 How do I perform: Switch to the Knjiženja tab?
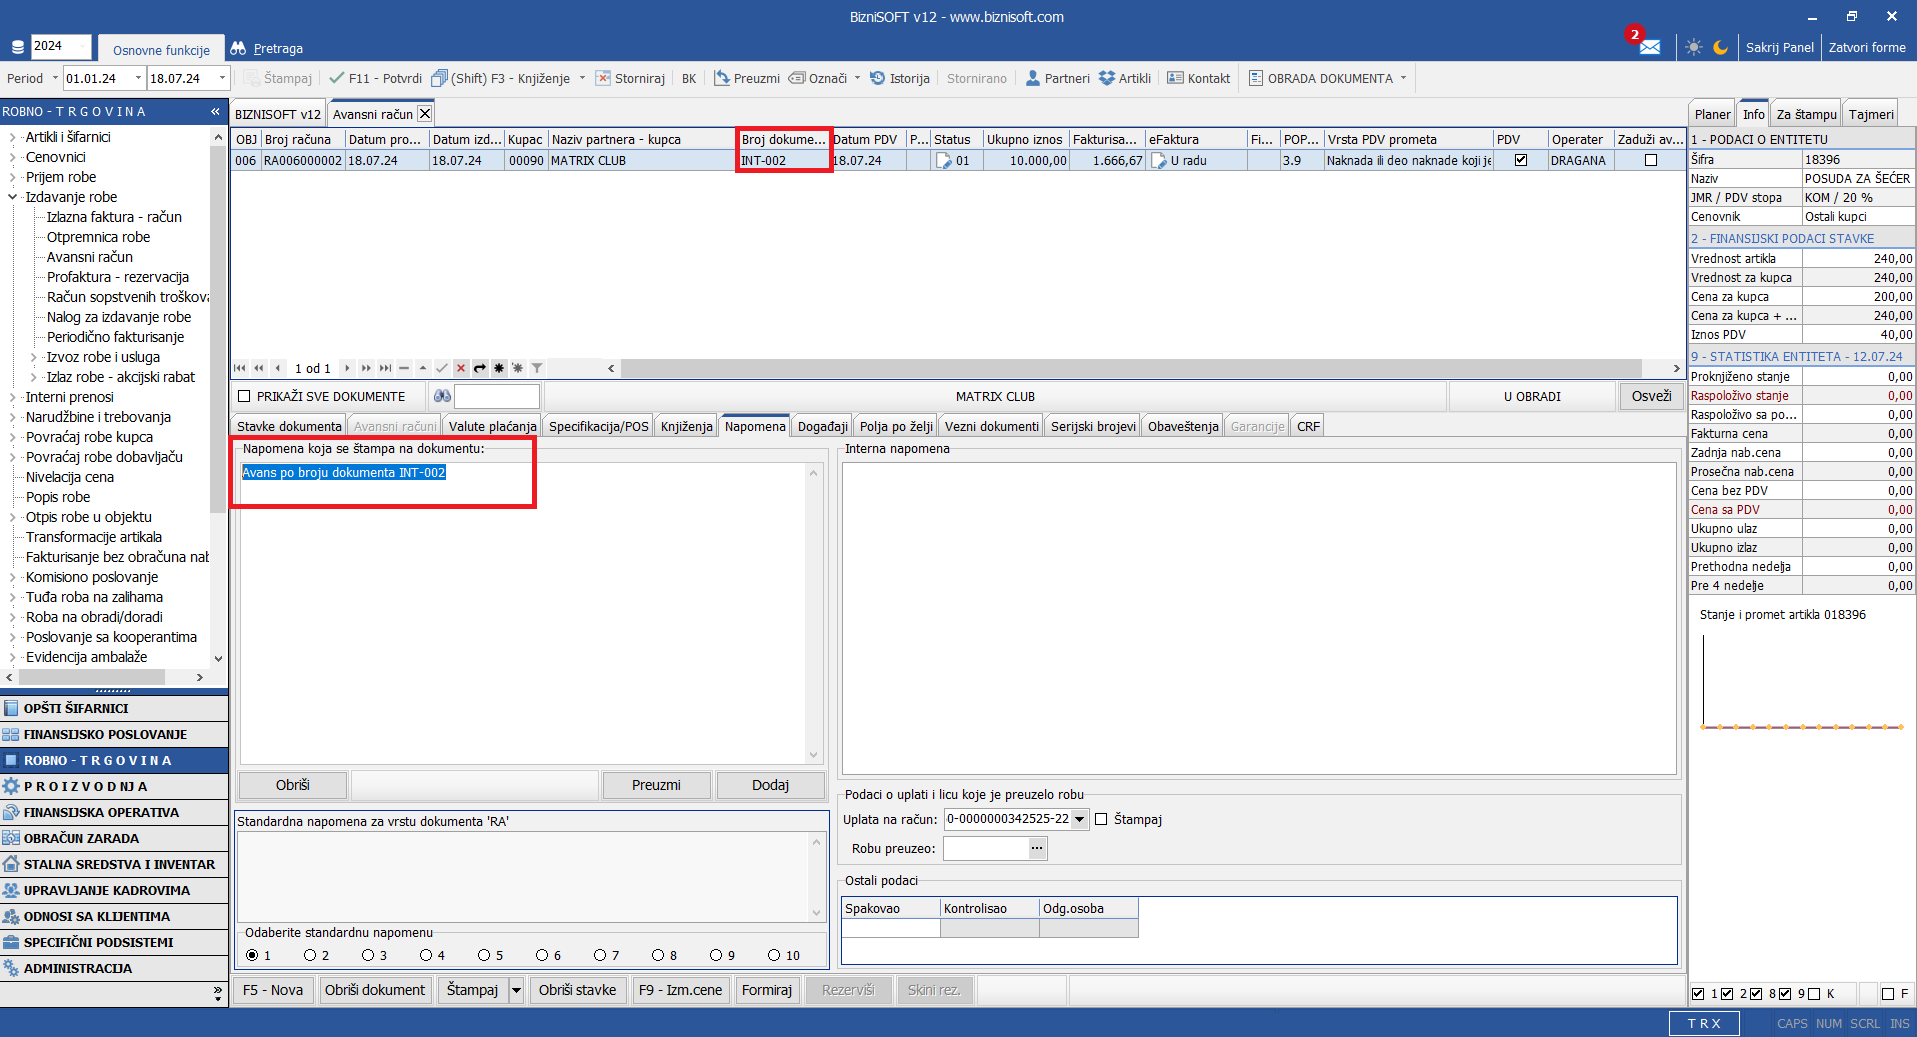686,426
